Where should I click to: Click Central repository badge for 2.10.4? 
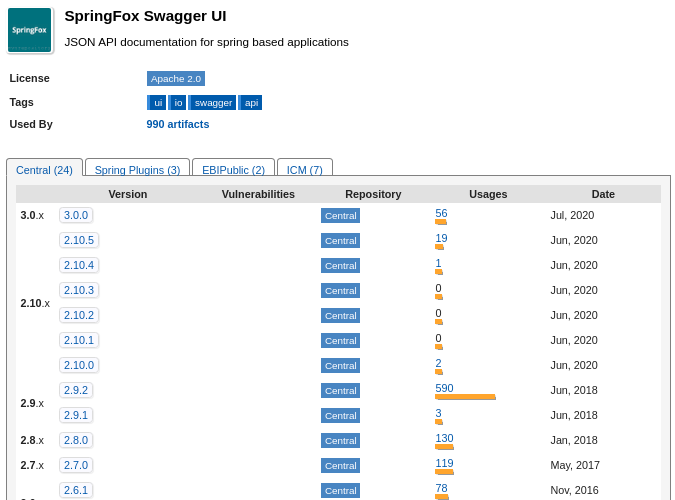341,266
